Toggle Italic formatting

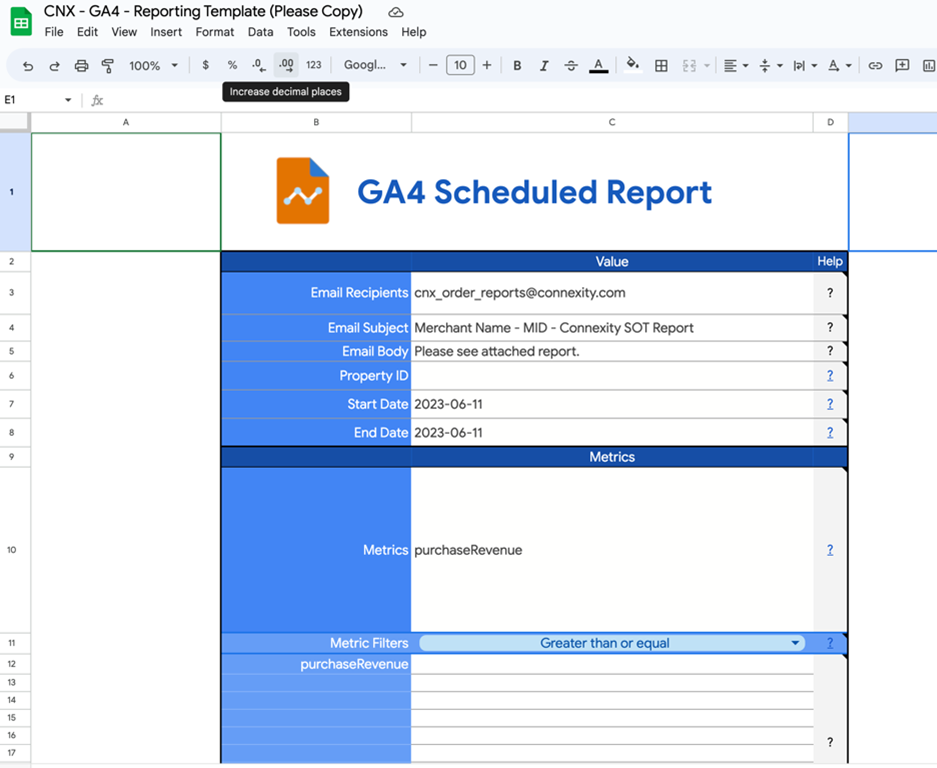pos(544,66)
